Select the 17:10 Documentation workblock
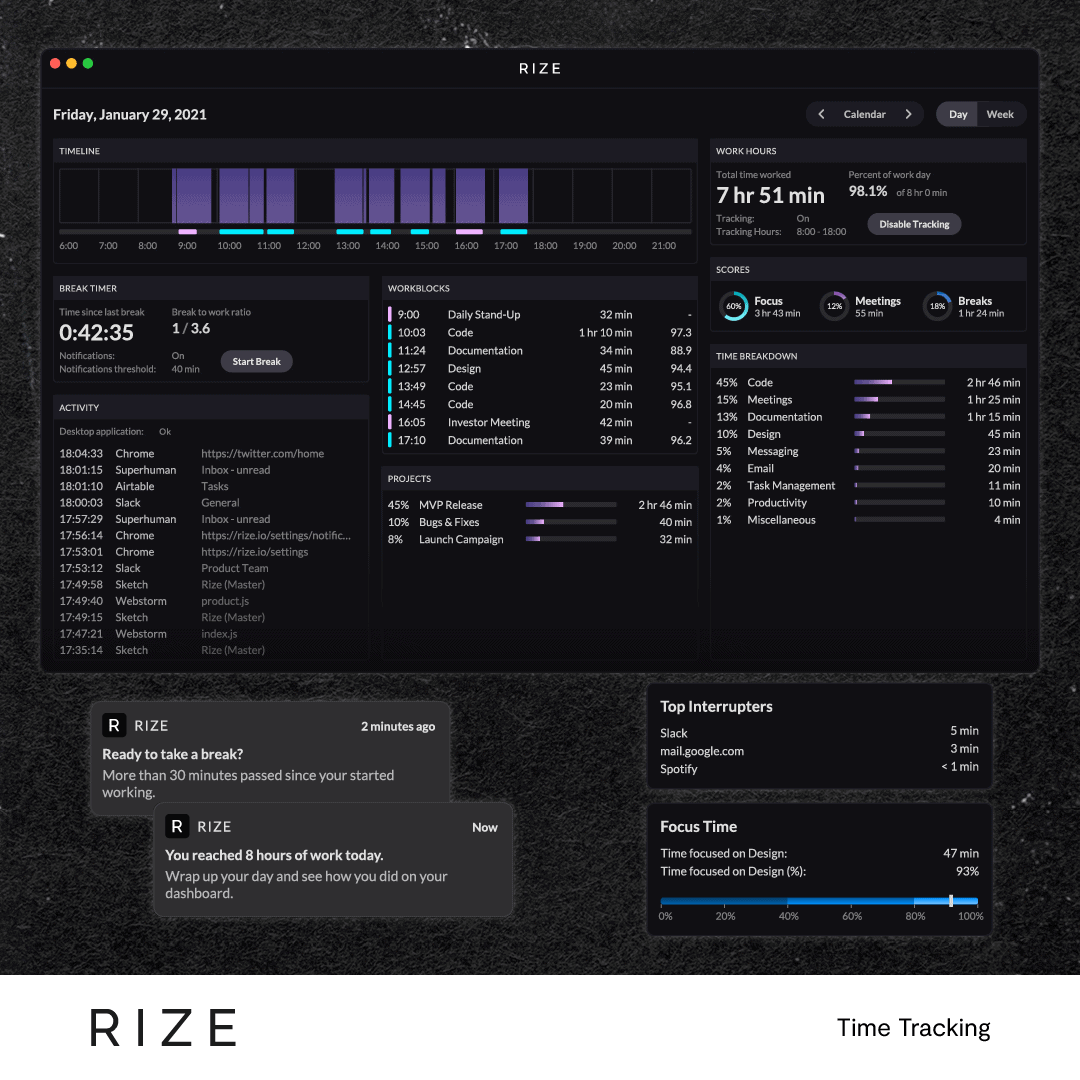This screenshot has height=1080, width=1080. point(540,440)
